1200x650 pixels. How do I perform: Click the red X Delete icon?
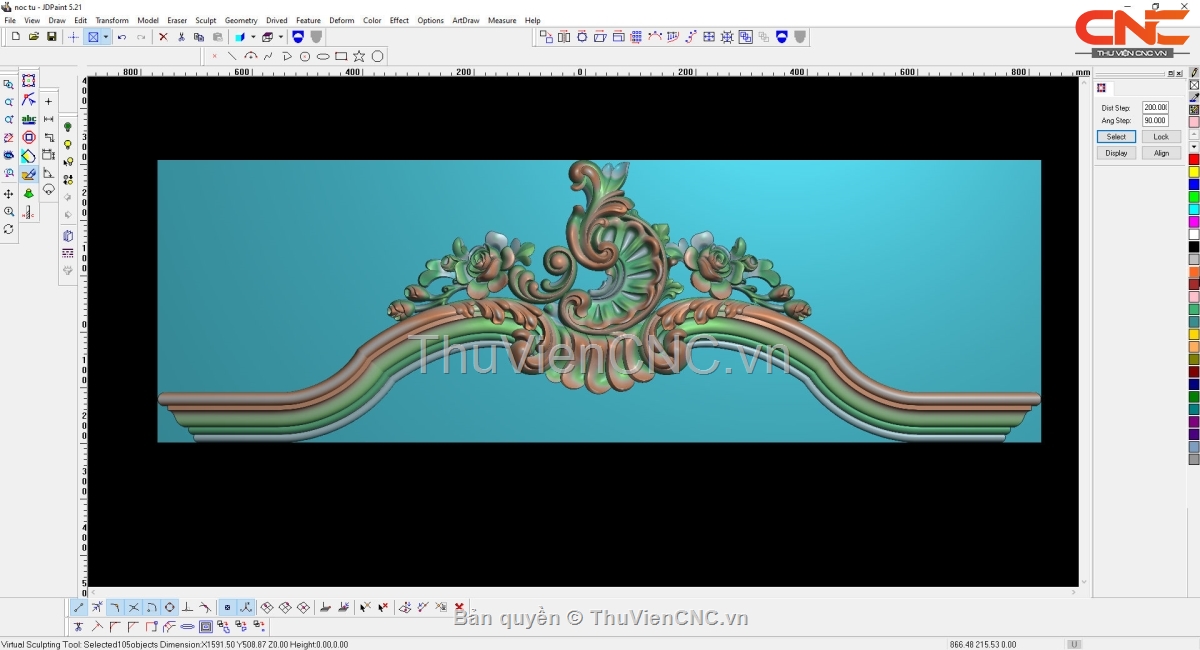[x=163, y=37]
